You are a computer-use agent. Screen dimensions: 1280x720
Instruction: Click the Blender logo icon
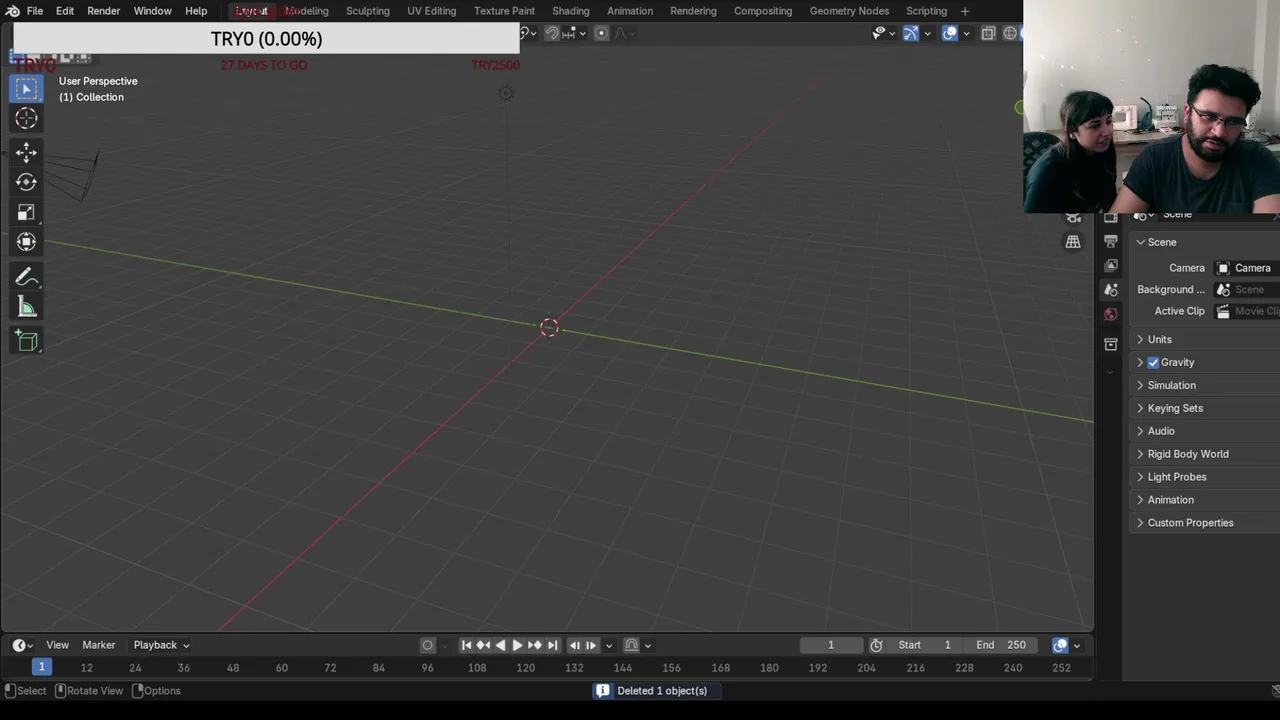click(x=12, y=11)
